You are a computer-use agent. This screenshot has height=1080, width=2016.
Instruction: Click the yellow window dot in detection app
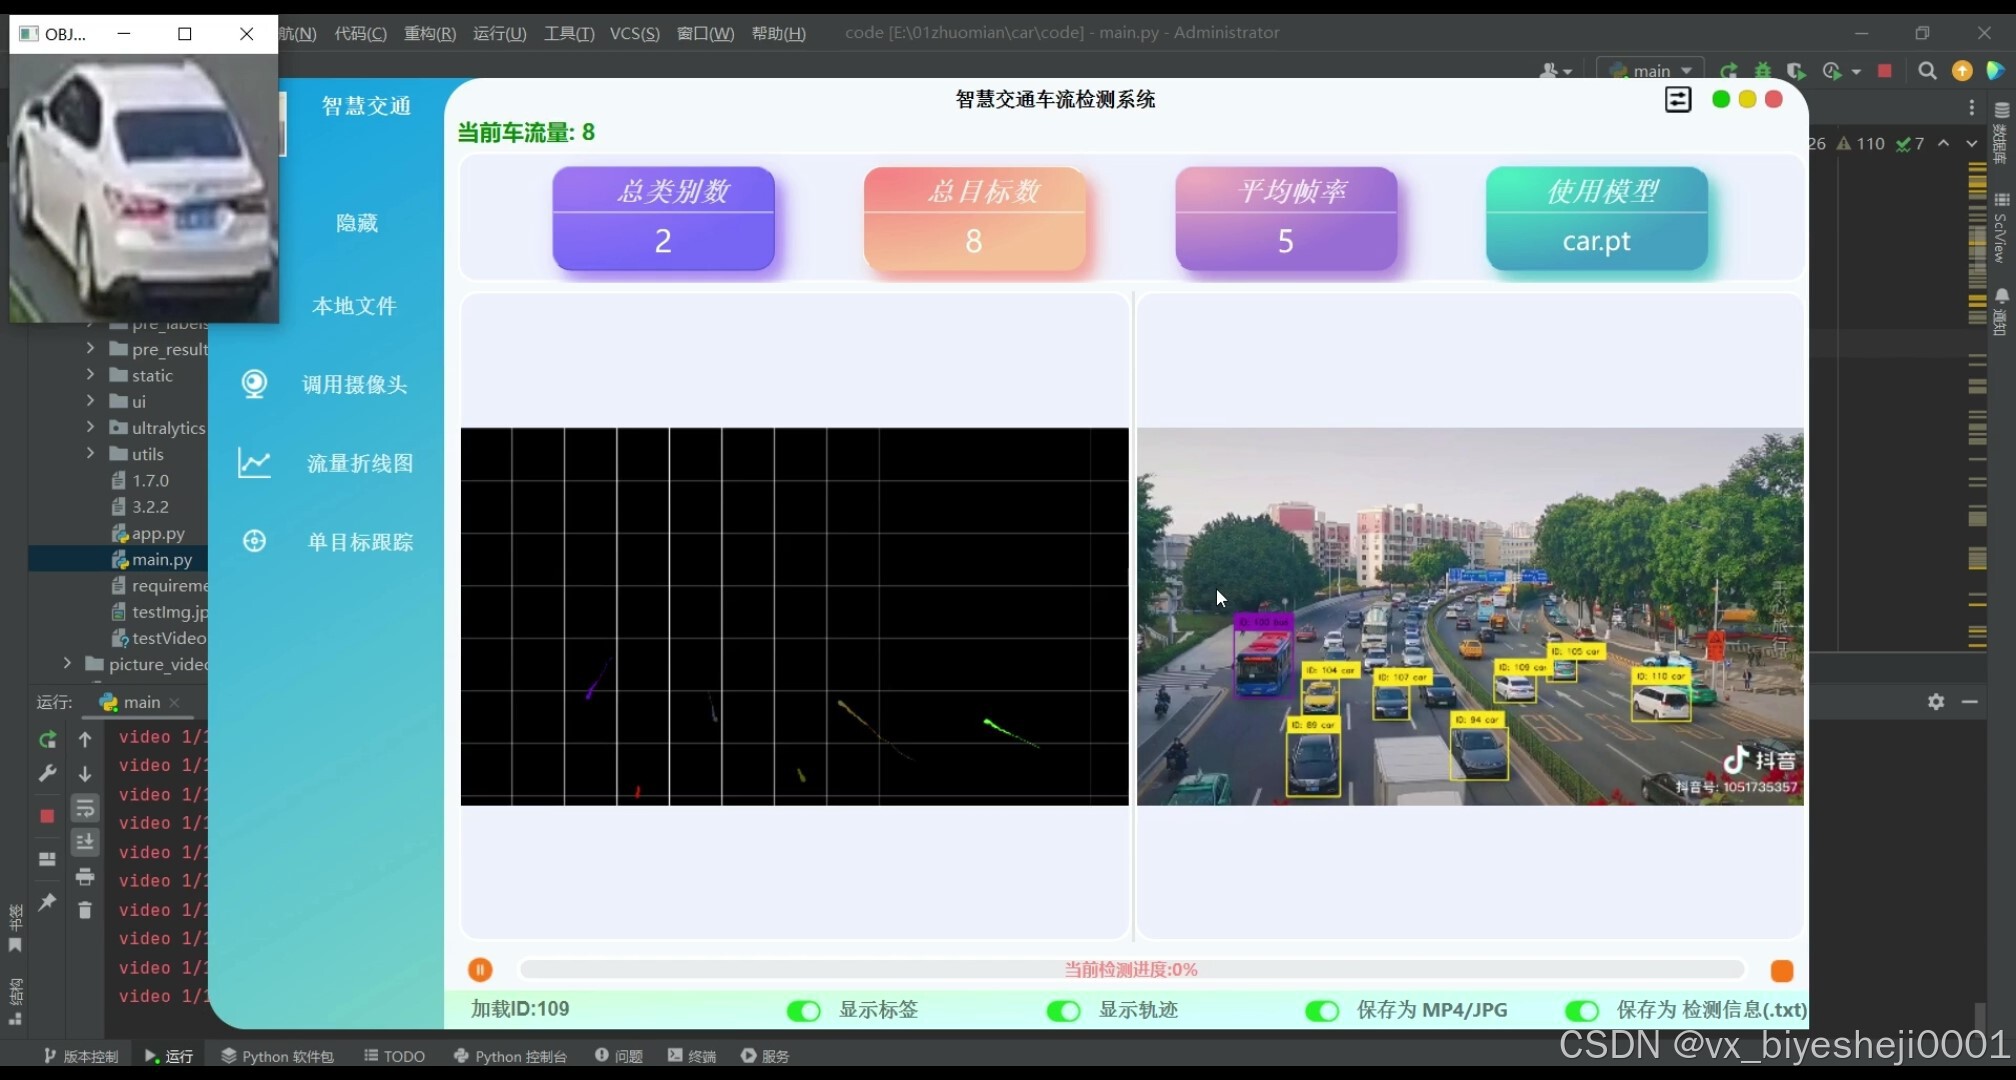1747,99
